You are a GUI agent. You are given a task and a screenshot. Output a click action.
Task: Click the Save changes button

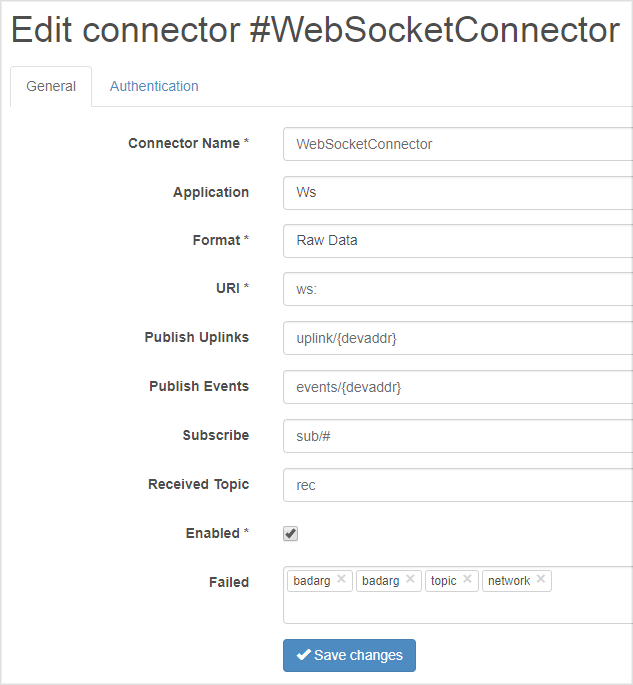point(349,655)
